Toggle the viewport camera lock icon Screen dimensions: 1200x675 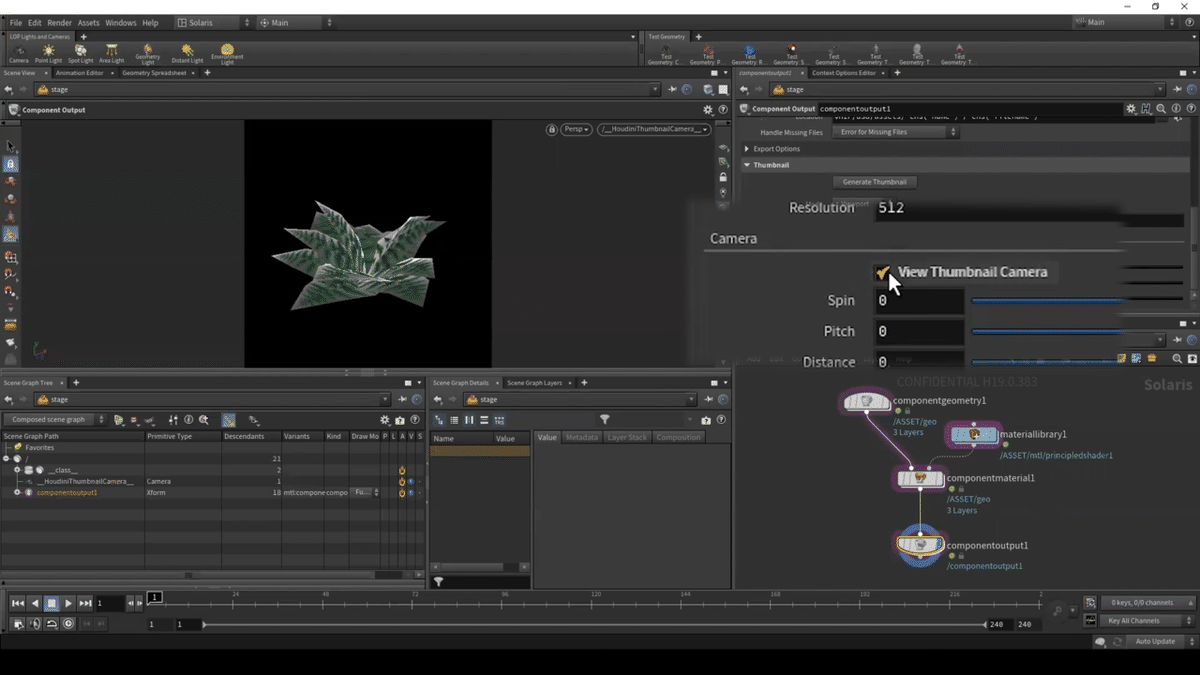tap(552, 129)
